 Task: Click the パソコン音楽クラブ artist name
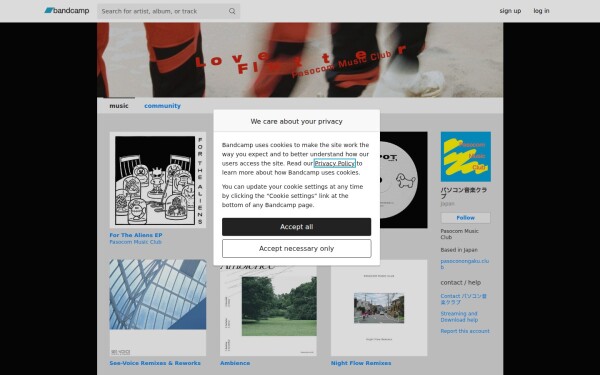tap(463, 193)
